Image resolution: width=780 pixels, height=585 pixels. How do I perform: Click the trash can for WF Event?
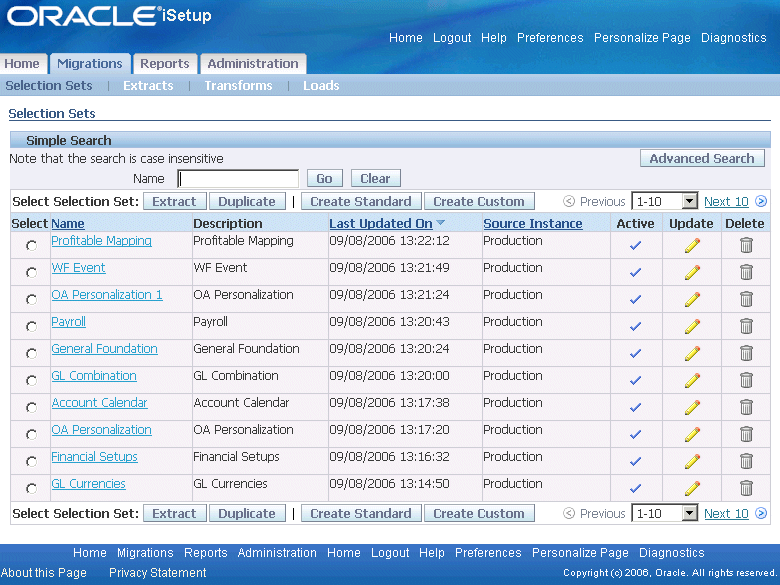pyautogui.click(x=746, y=272)
